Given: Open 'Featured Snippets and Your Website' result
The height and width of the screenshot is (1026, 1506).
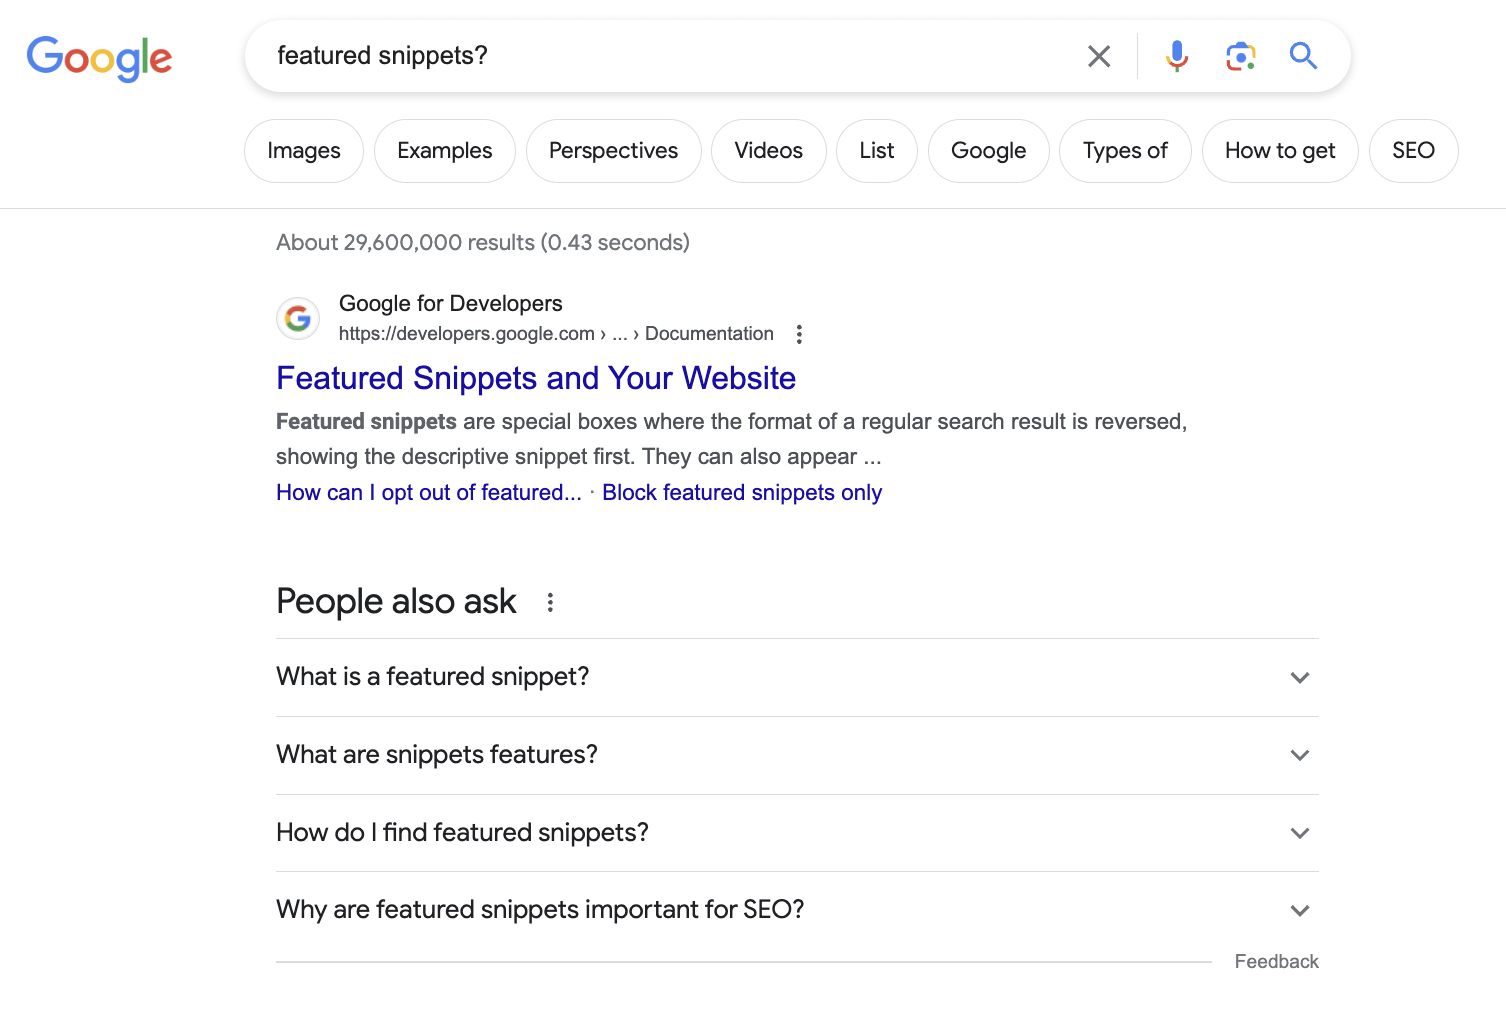Looking at the screenshot, I should point(536,378).
